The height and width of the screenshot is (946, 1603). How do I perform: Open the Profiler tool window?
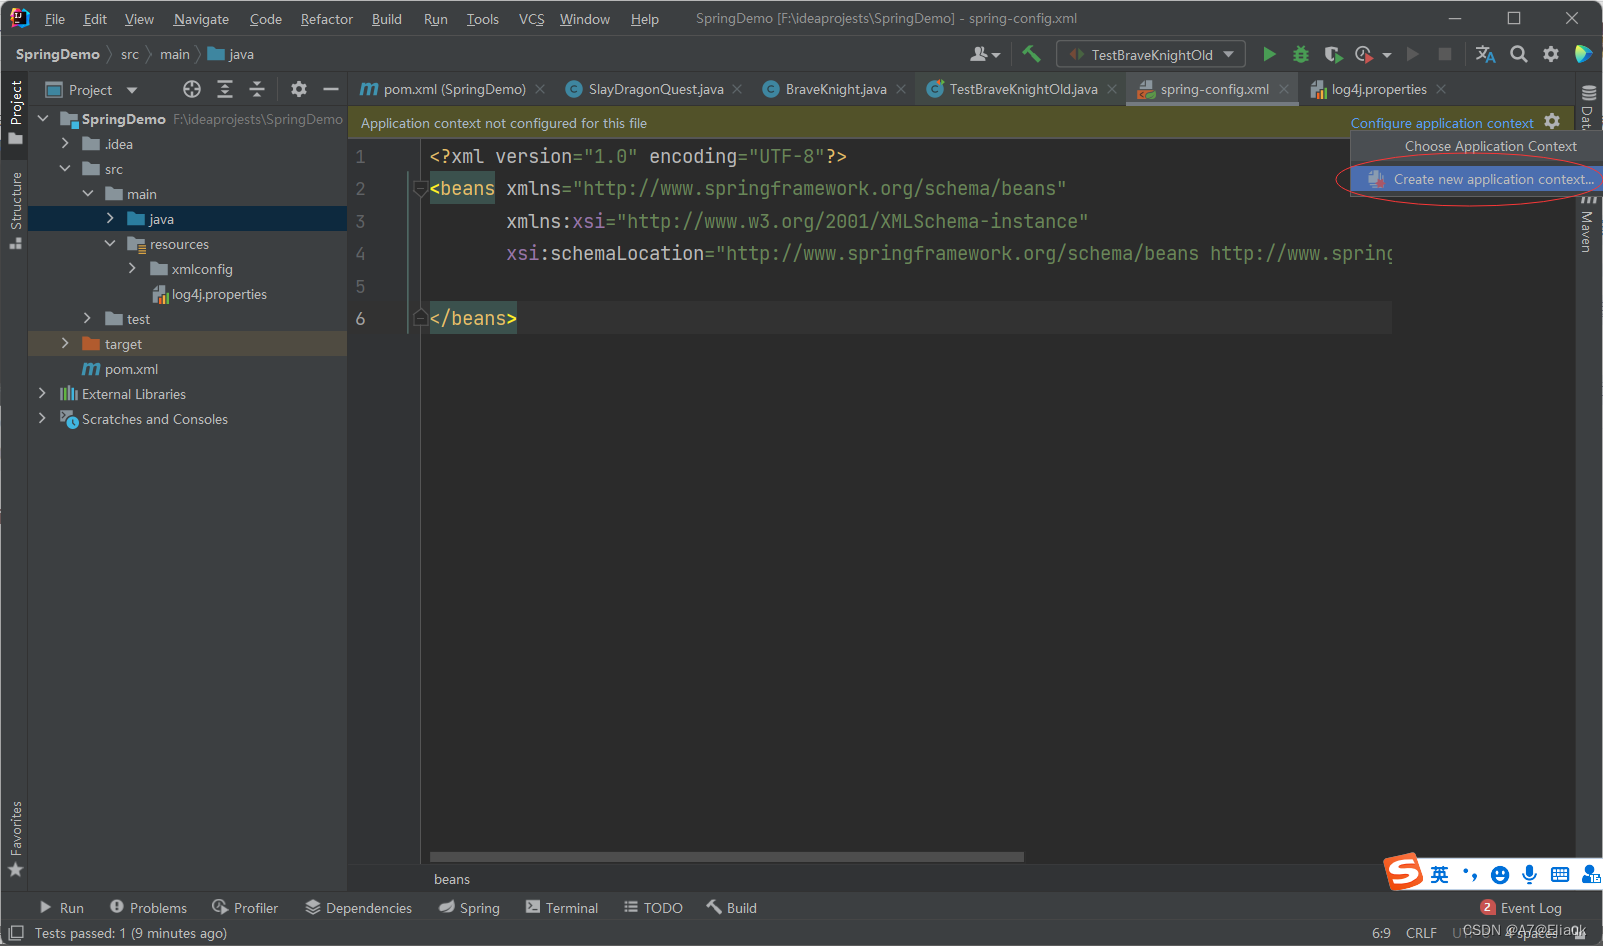click(x=245, y=908)
